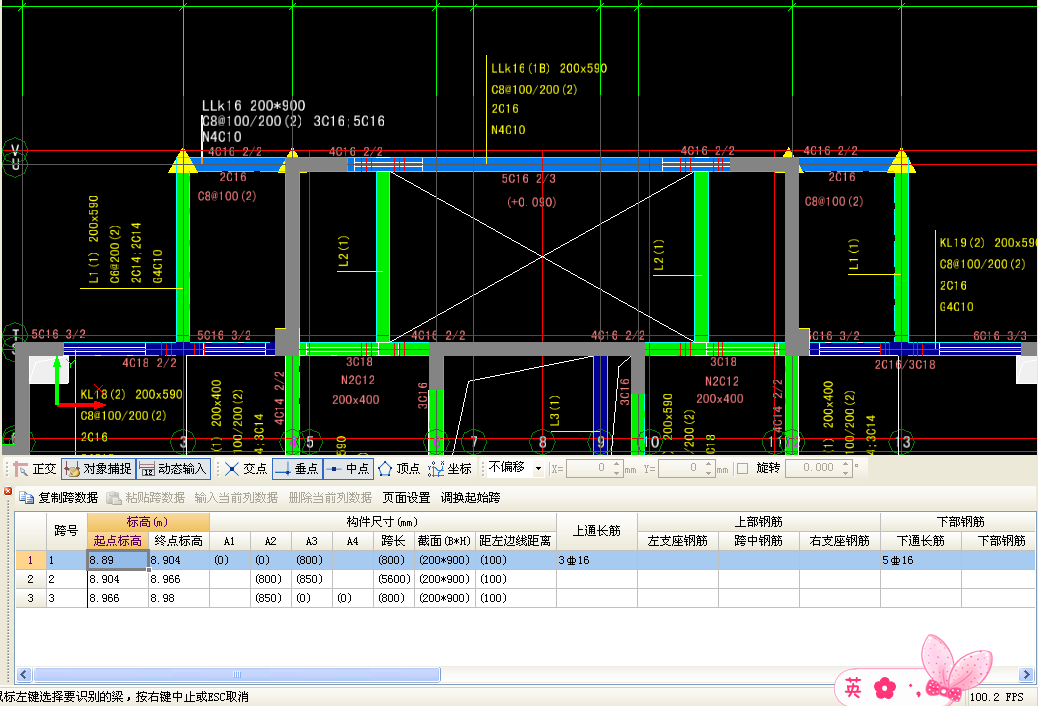The image size is (1038, 706).
Task: Toggle 垂点 perpendicular snap
Action: [x=297, y=469]
